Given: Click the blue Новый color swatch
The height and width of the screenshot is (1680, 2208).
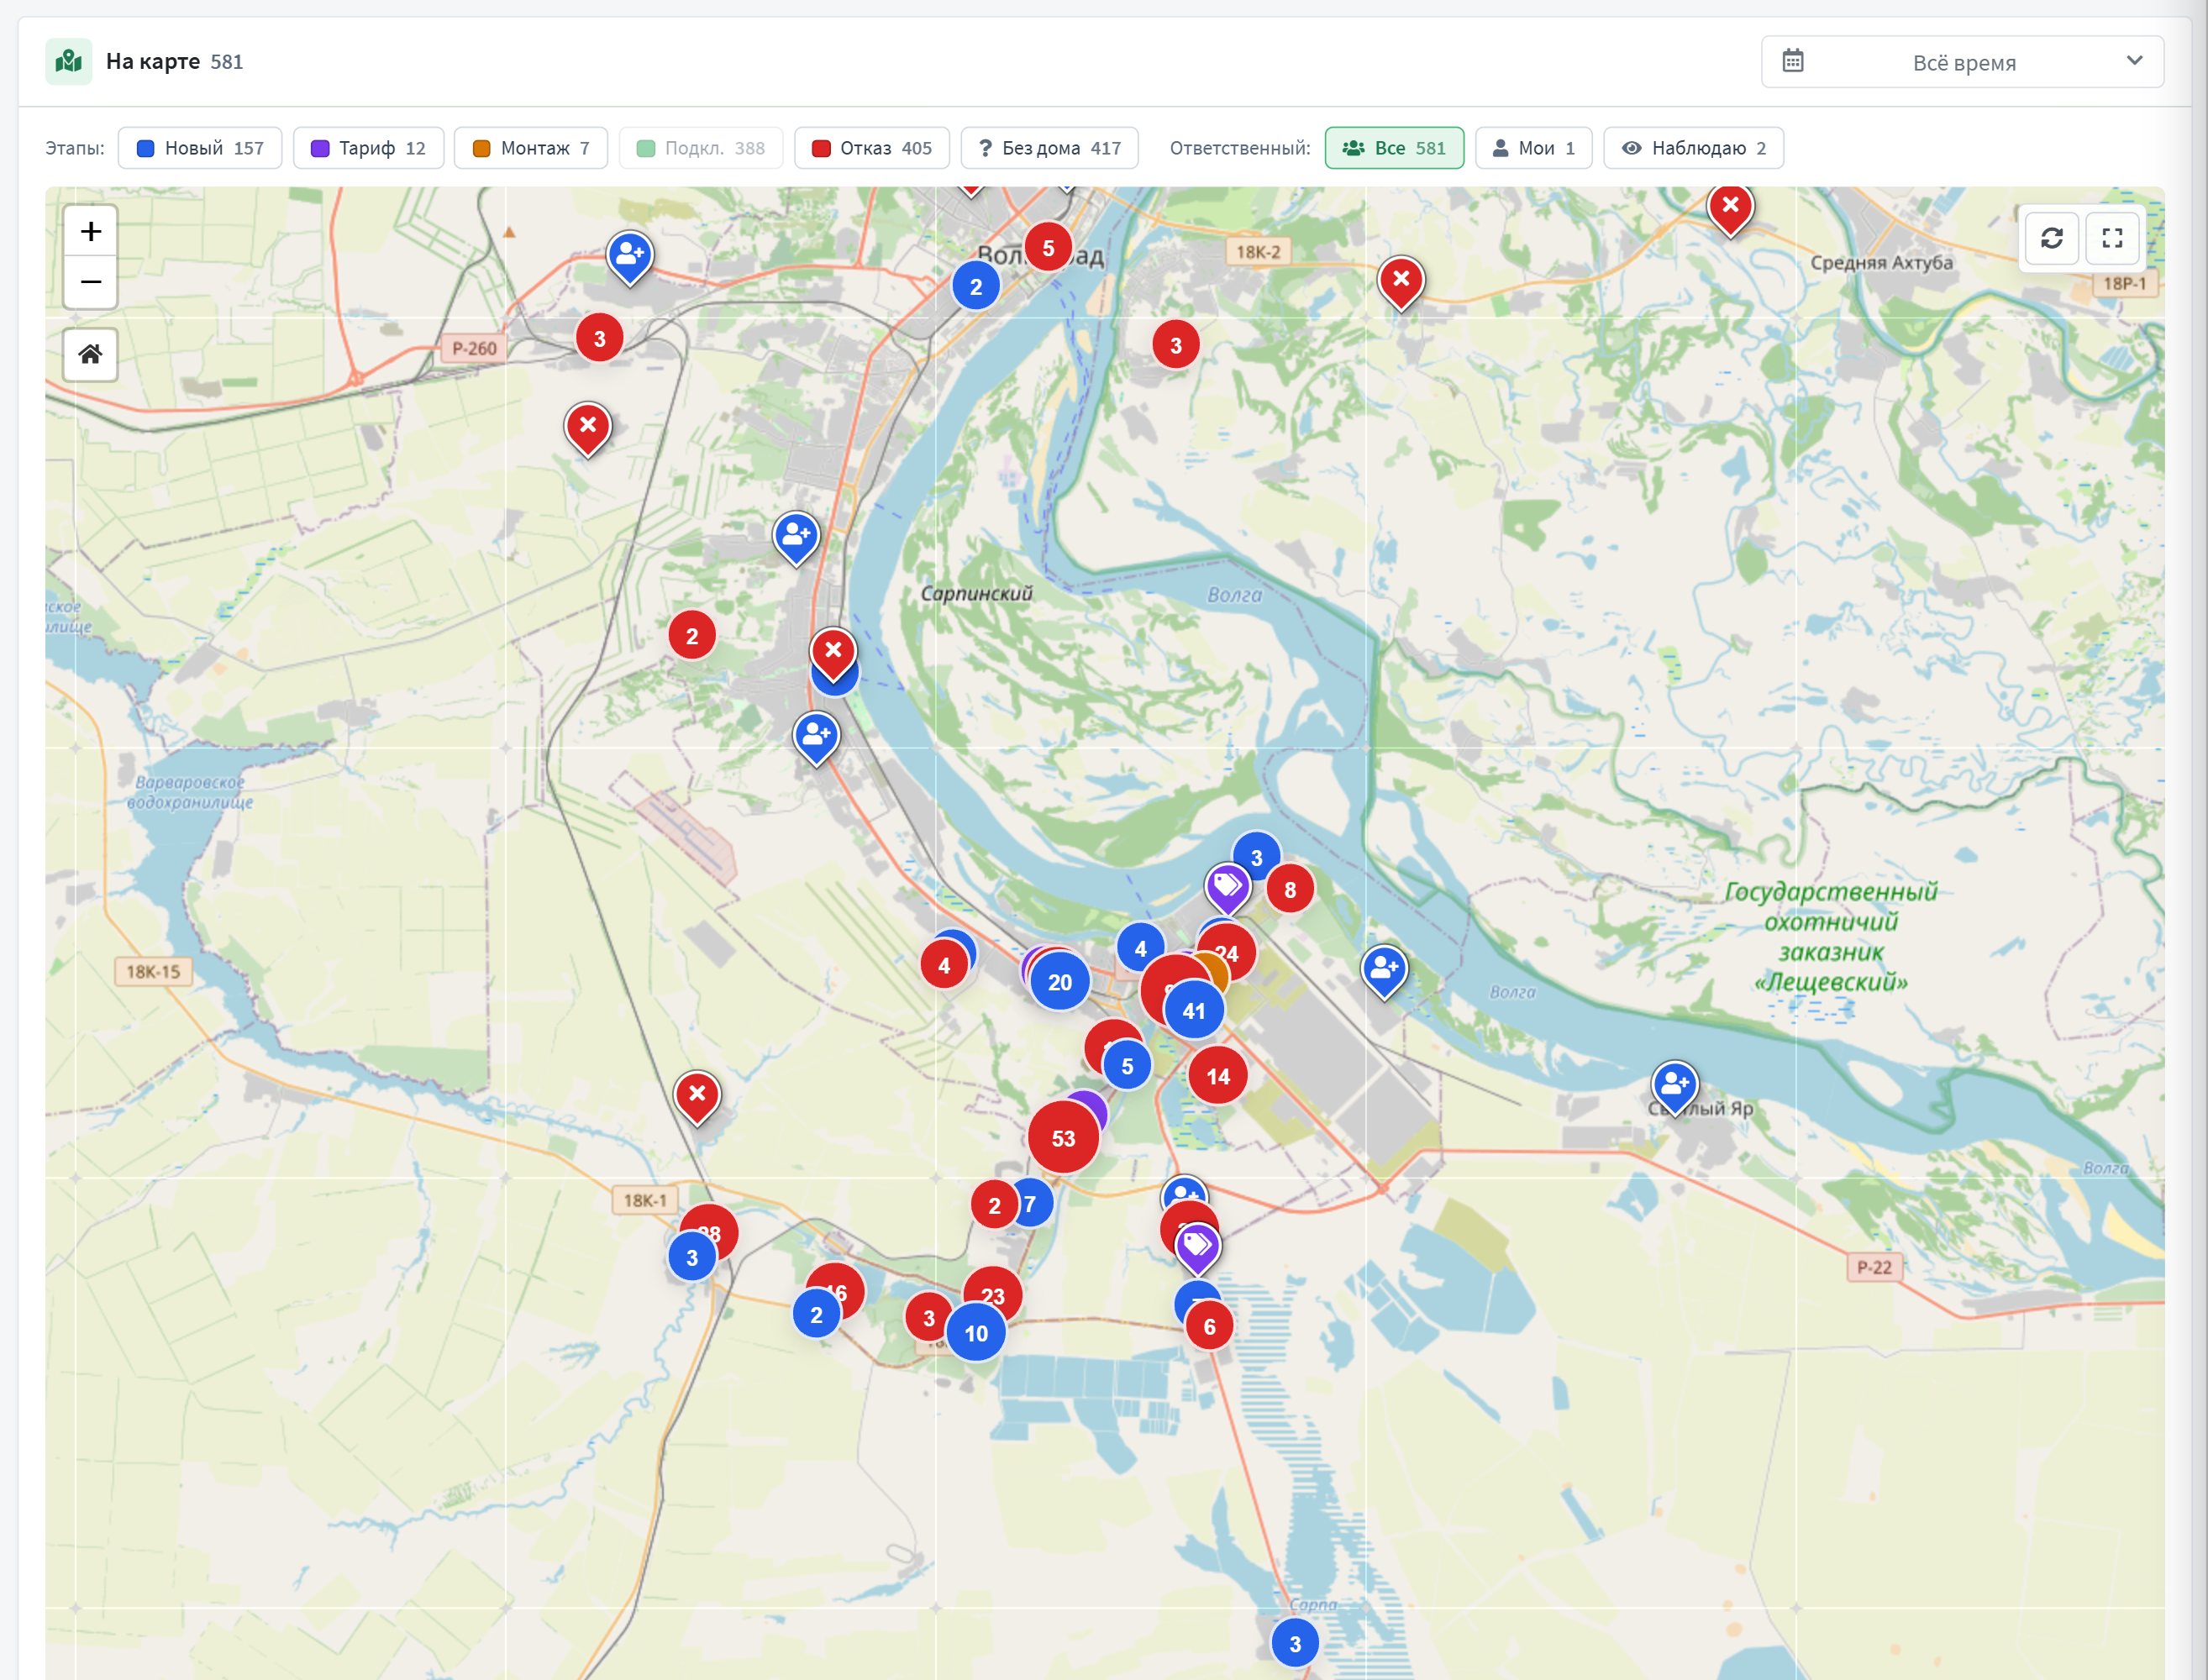Looking at the screenshot, I should click(145, 148).
